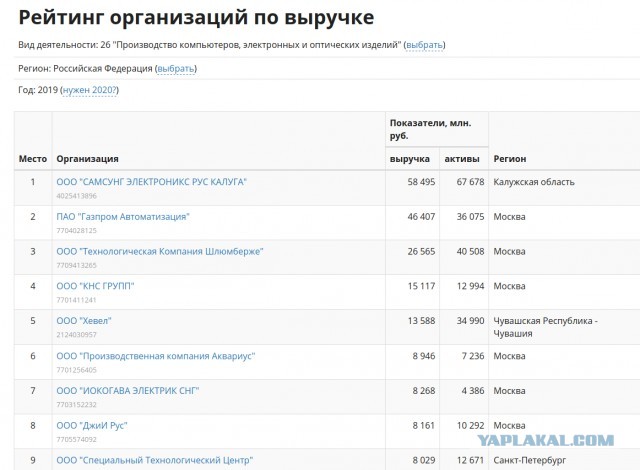Open ООО "Технологическая Компания Шлюмберже" link
Viewport: 640px width, 470px height.
click(160, 251)
